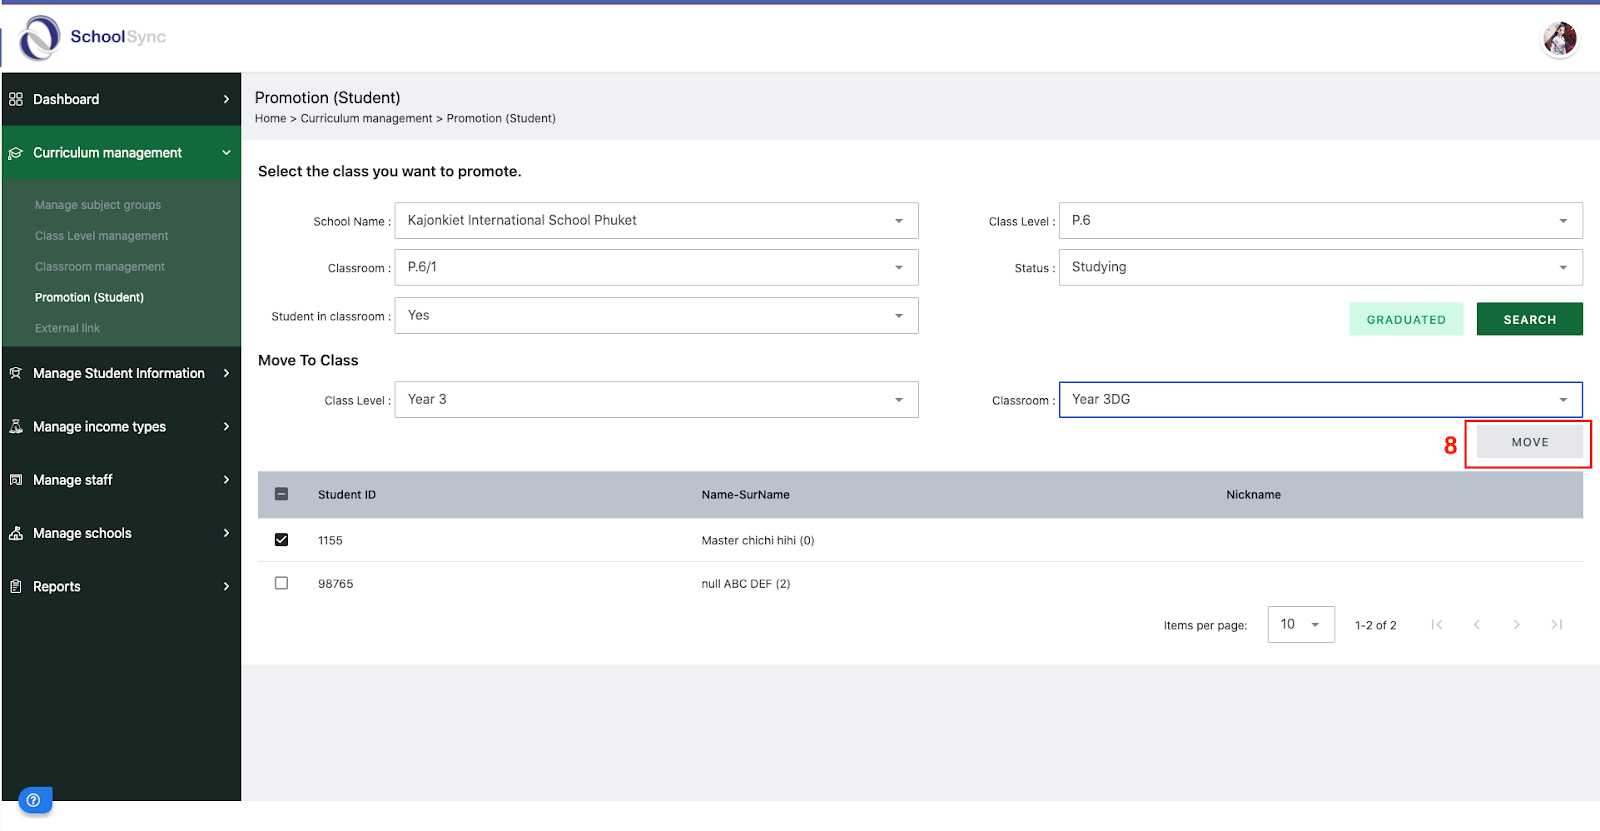The width and height of the screenshot is (1600, 831).
Task: Uncheck student 1155 checkbox
Action: 281,540
